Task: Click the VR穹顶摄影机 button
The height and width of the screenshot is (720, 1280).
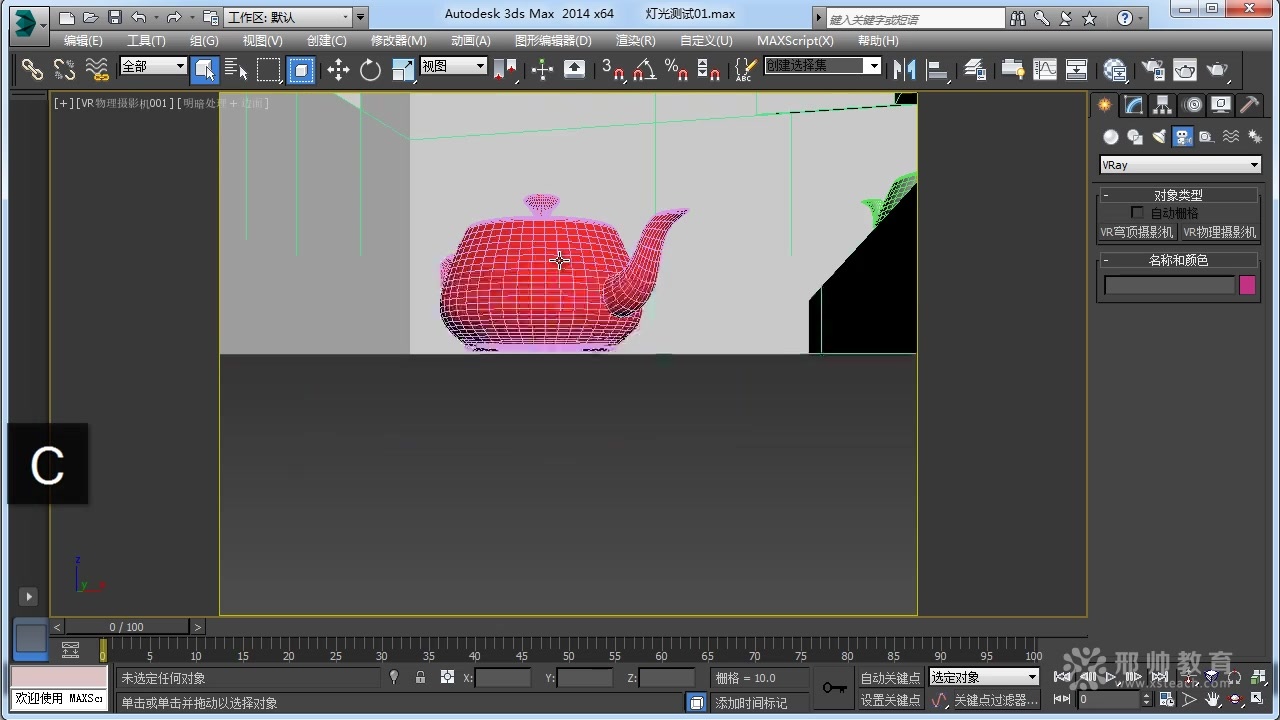Action: pyautogui.click(x=1138, y=232)
